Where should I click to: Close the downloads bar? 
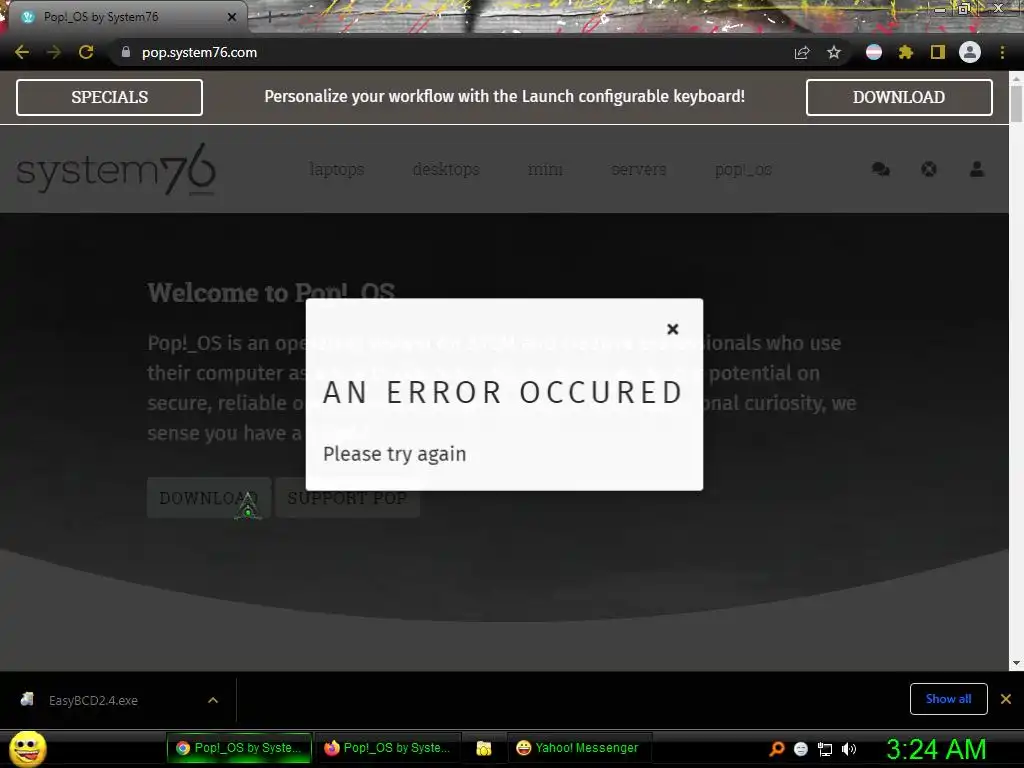[1006, 699]
